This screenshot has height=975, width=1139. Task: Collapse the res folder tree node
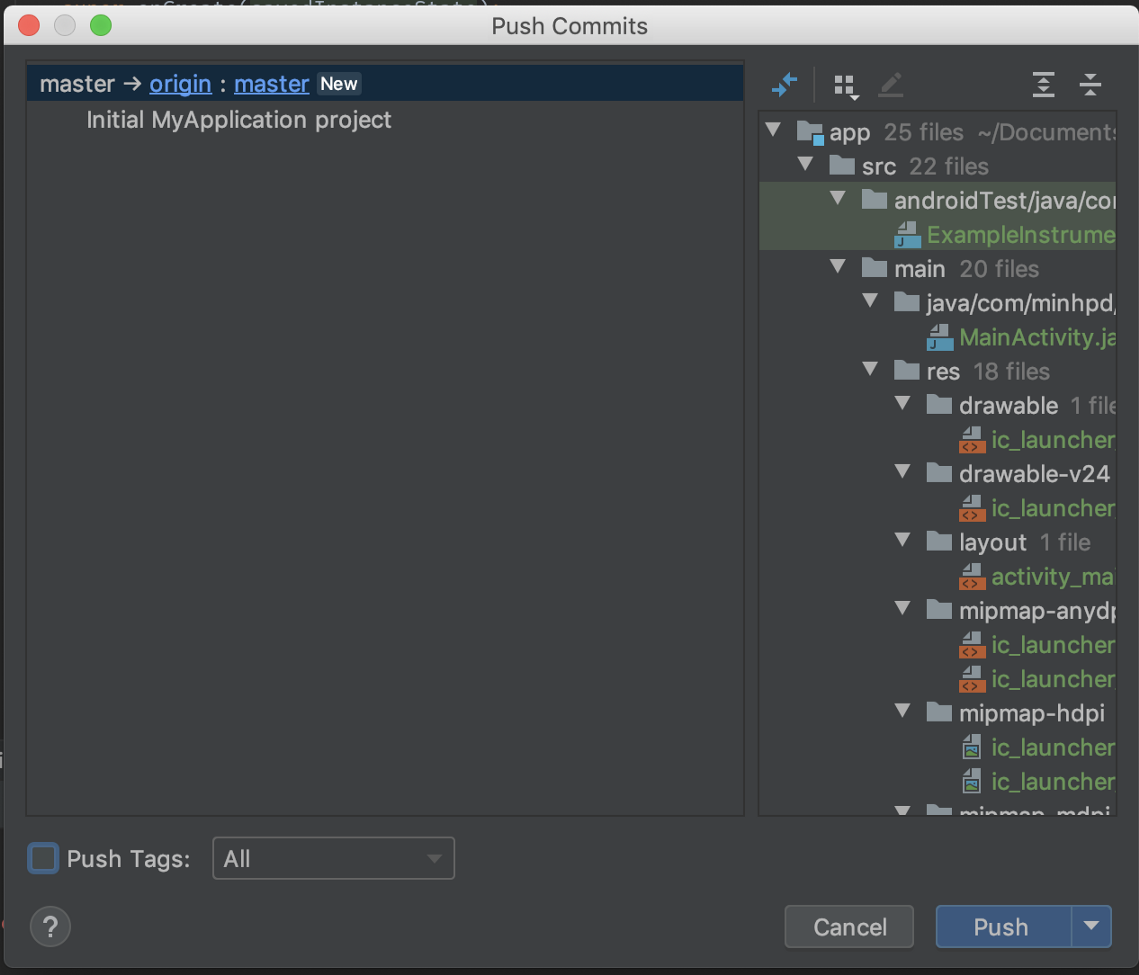click(x=870, y=371)
